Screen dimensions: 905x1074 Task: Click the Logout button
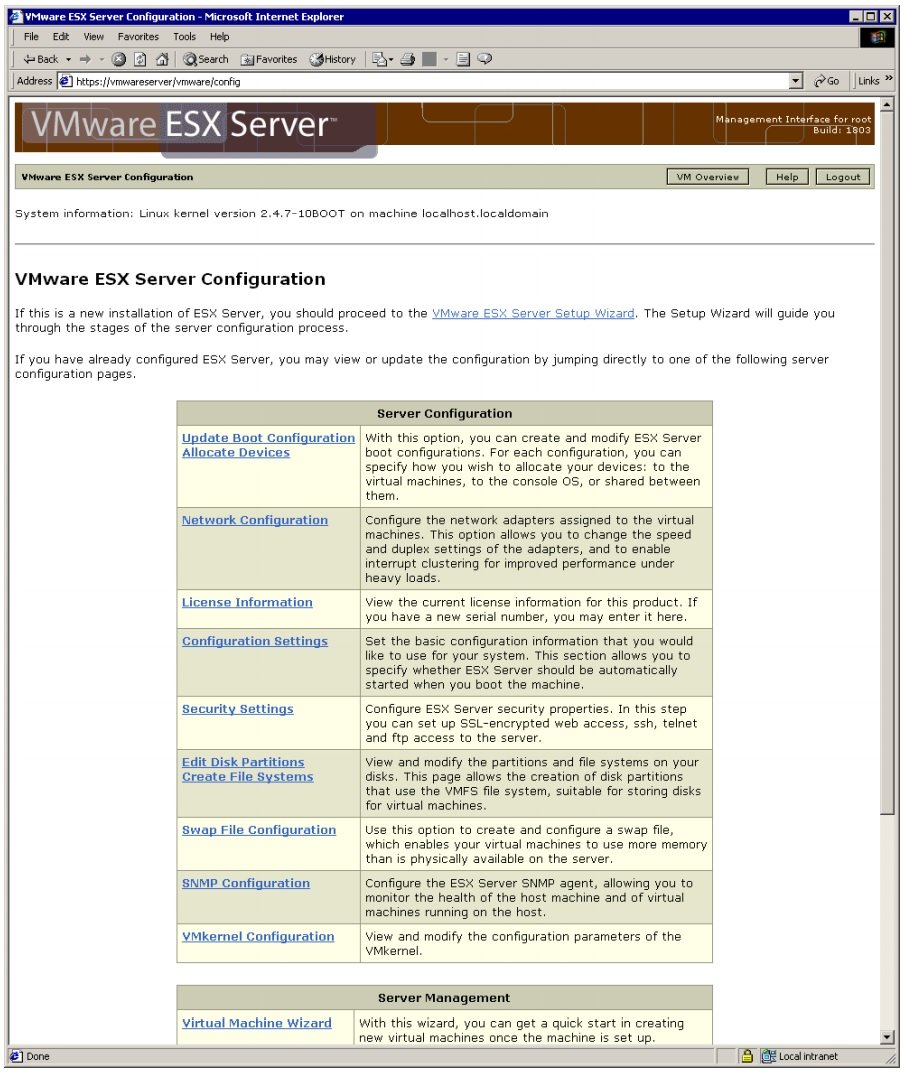click(843, 176)
